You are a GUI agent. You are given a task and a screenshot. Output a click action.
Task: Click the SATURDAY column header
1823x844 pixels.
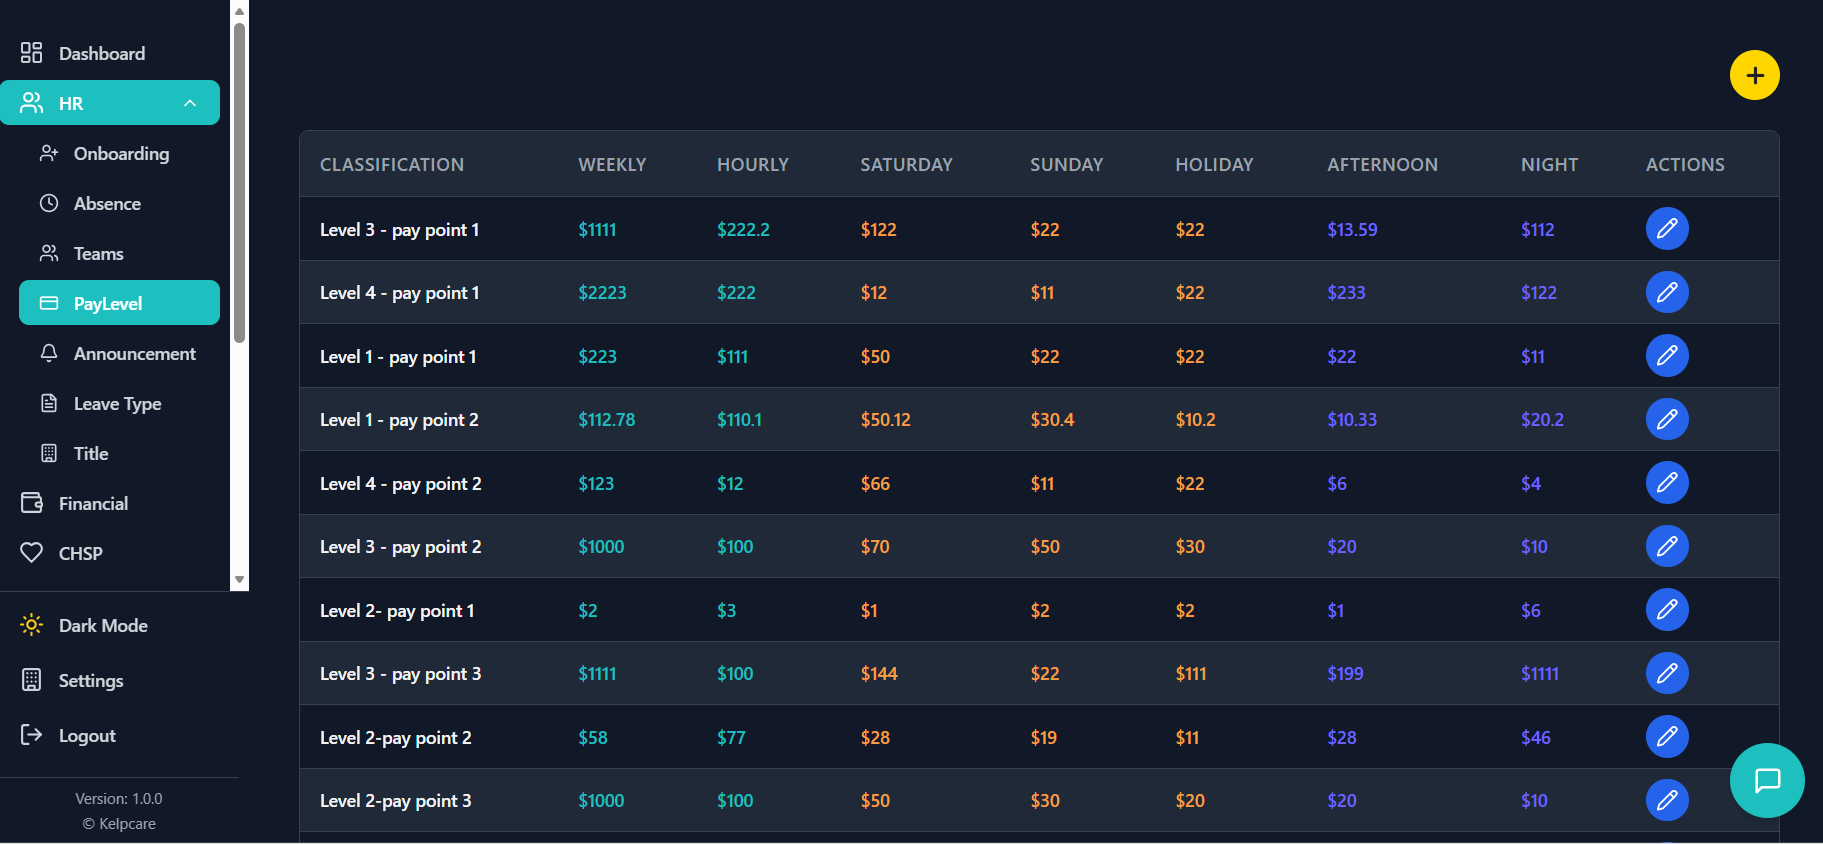[906, 165]
